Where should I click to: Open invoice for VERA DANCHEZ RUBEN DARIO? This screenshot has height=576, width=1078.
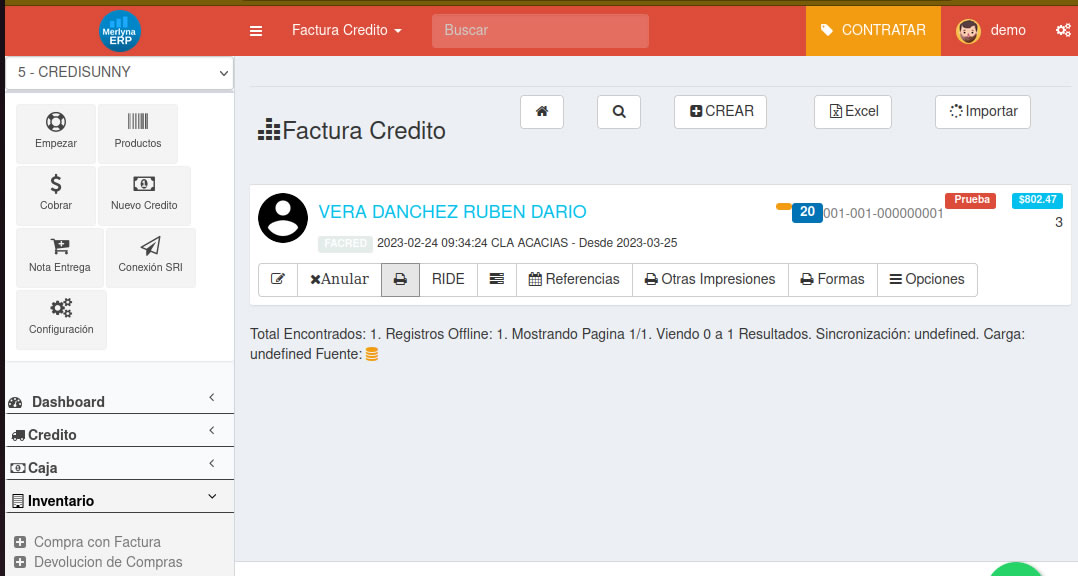coord(452,212)
